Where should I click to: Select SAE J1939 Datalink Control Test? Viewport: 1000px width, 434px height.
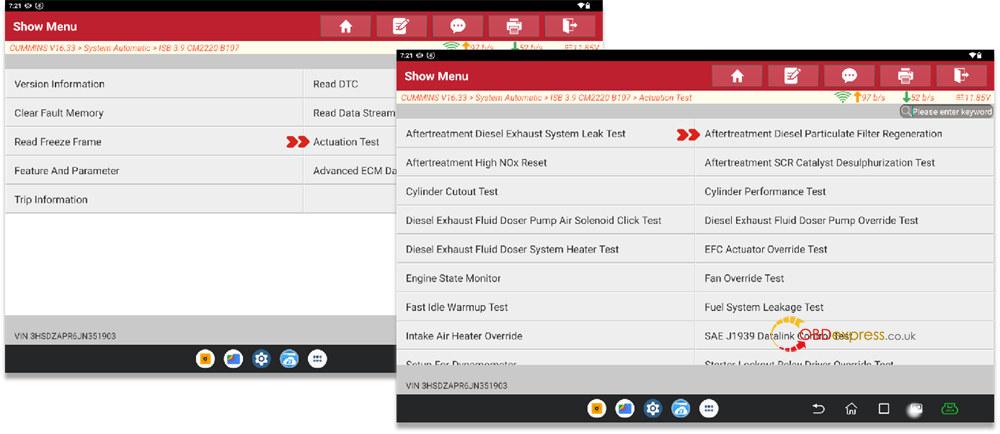tap(844, 336)
